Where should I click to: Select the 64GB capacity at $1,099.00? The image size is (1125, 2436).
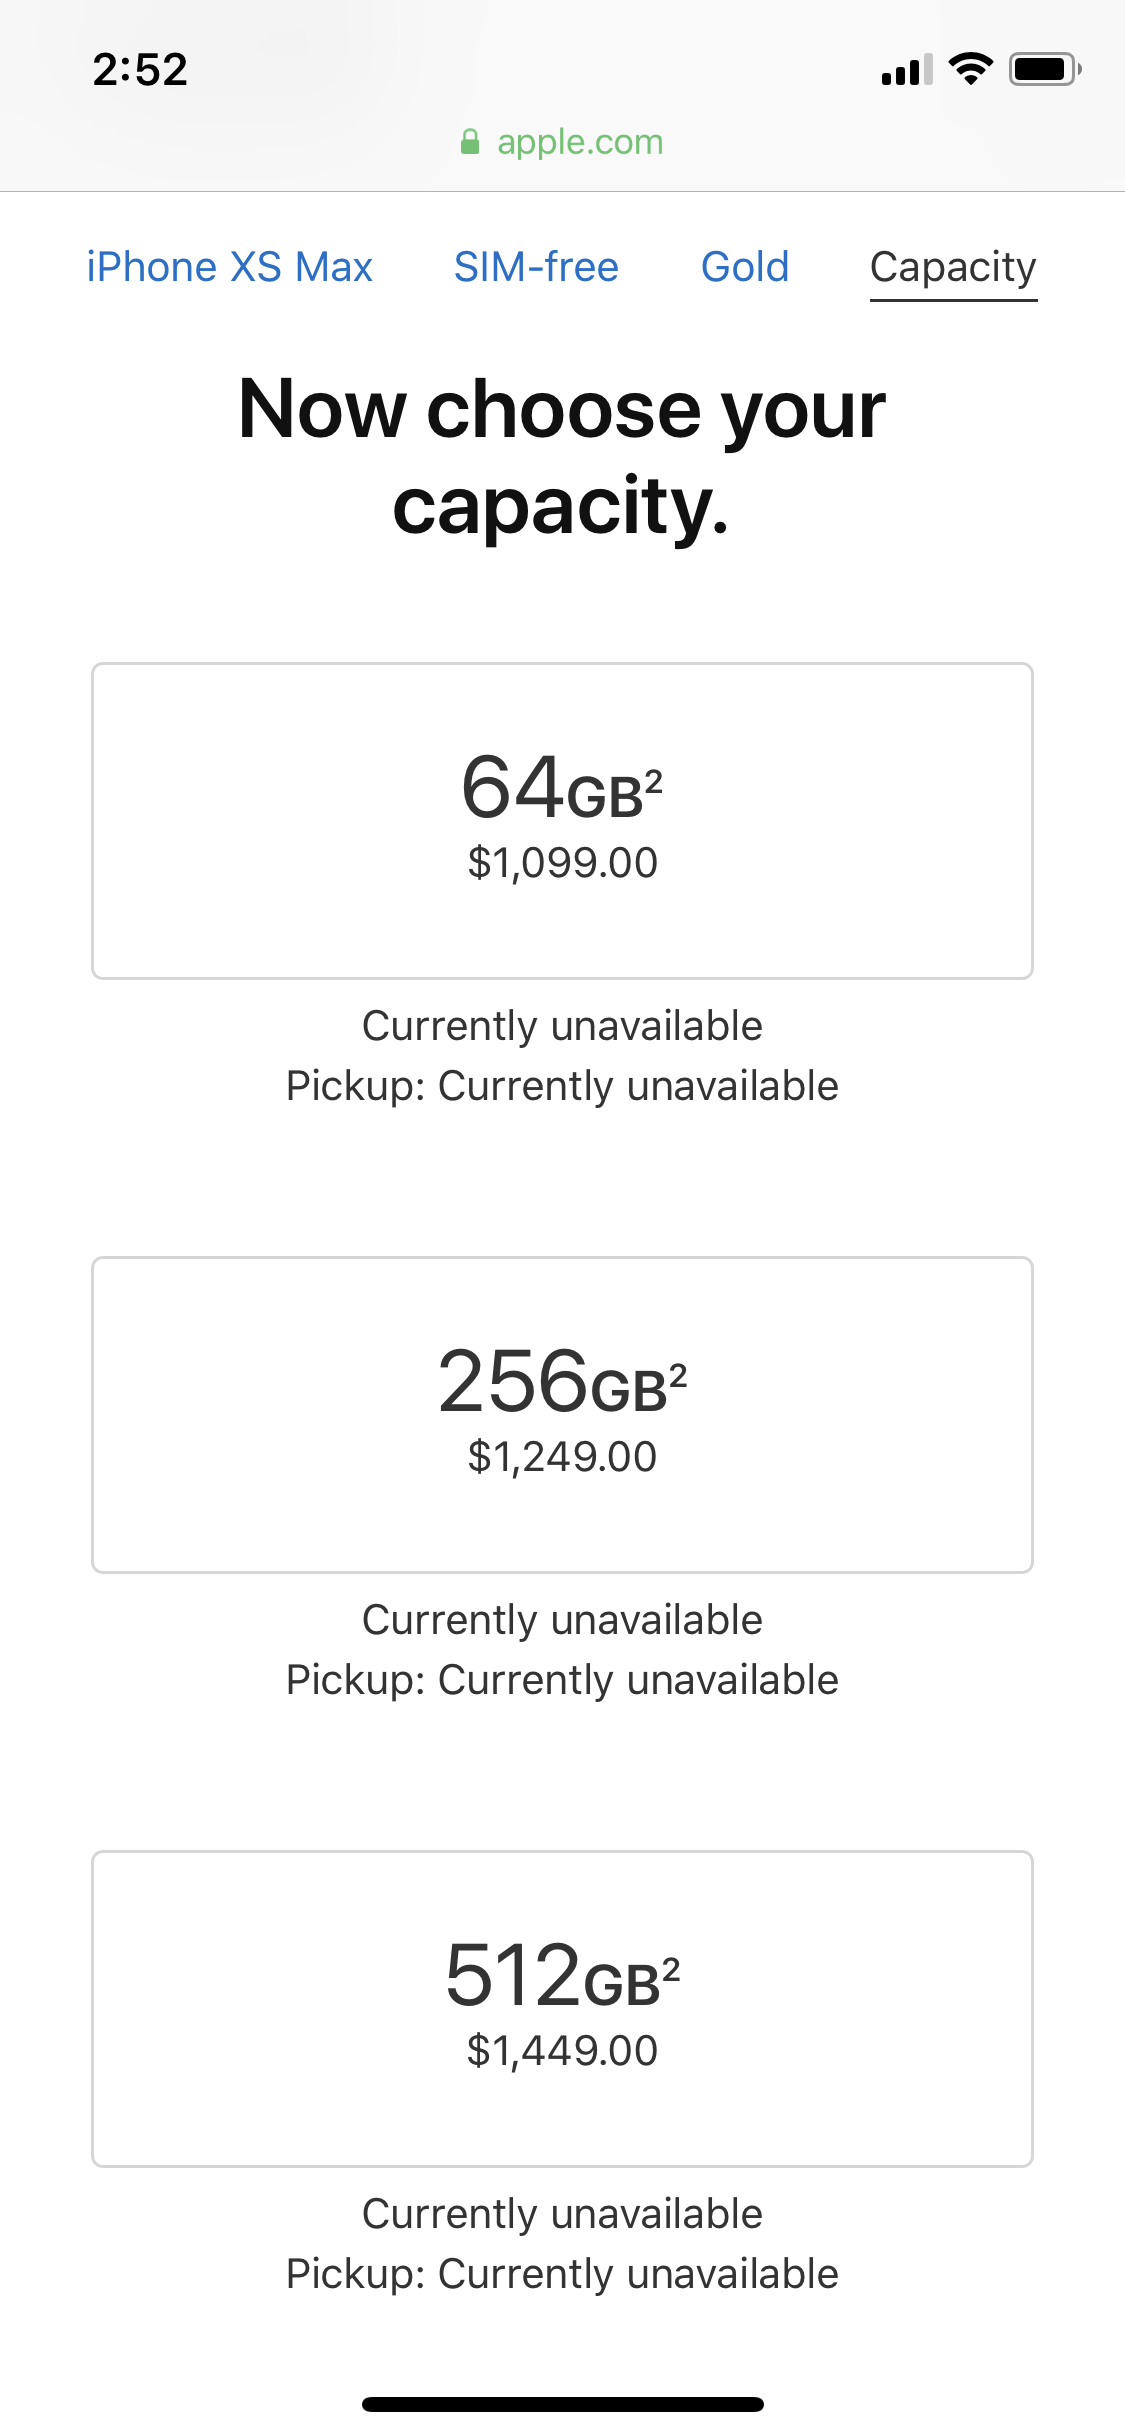tap(562, 820)
